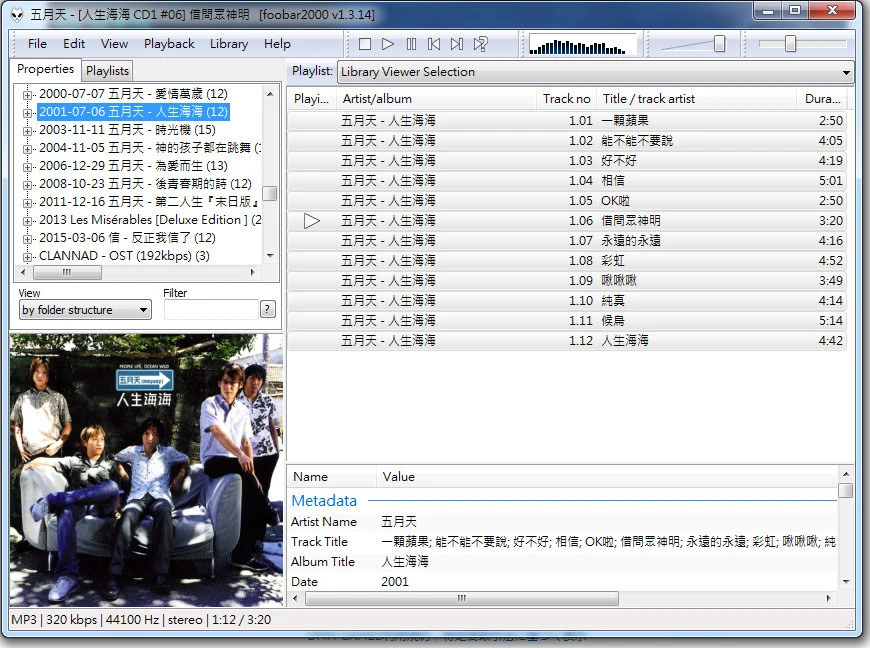The width and height of the screenshot is (870, 648).
Task: Click the Stop playback button
Action: [x=365, y=44]
